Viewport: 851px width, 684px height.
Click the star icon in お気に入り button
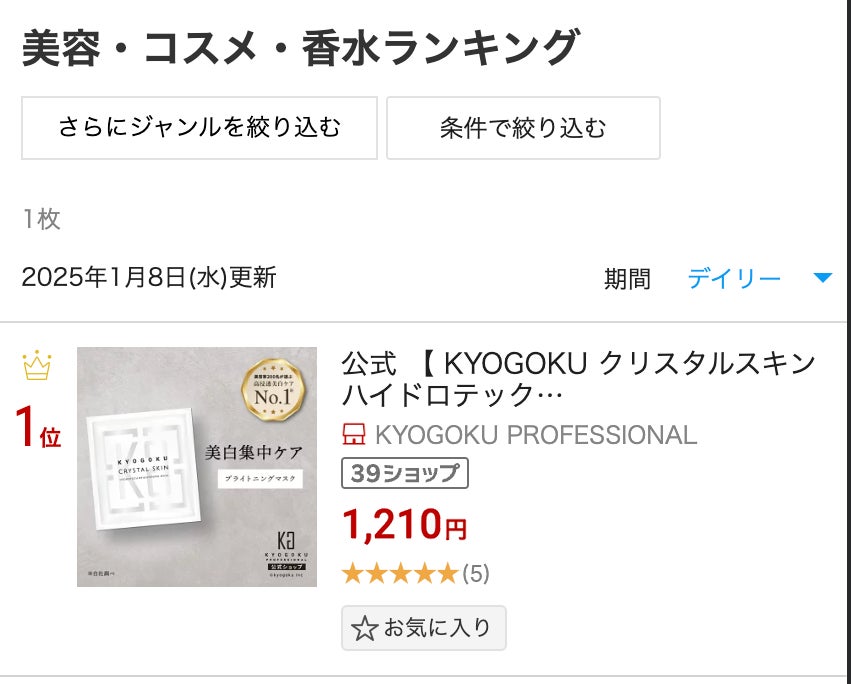click(x=364, y=629)
